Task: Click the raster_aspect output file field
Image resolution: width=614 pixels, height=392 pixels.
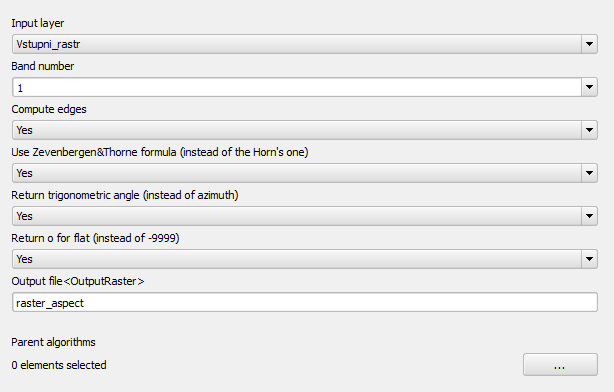Action: tap(305, 302)
